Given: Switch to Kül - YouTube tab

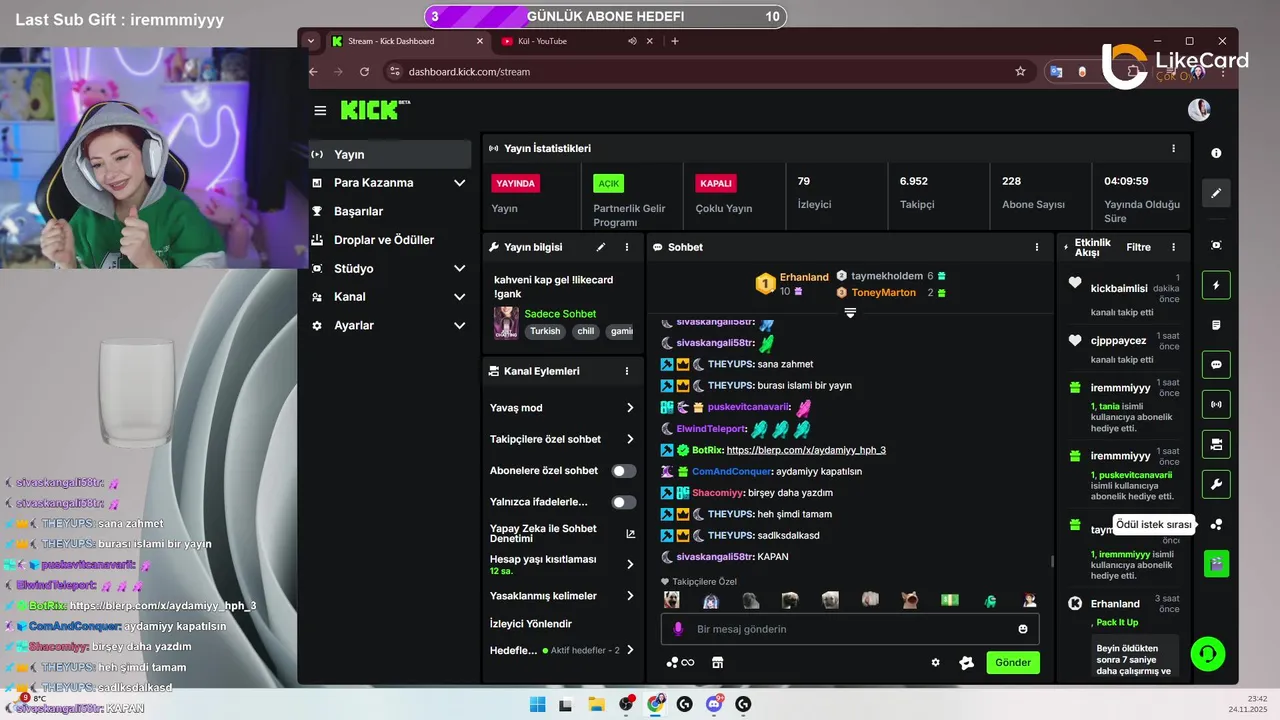Looking at the screenshot, I should pos(578,41).
